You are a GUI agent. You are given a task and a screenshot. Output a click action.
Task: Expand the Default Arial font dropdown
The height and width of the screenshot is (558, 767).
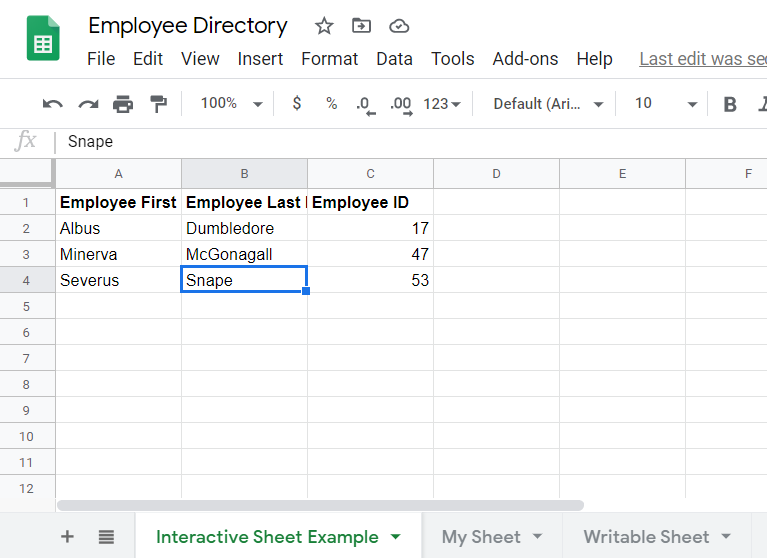click(x=549, y=104)
